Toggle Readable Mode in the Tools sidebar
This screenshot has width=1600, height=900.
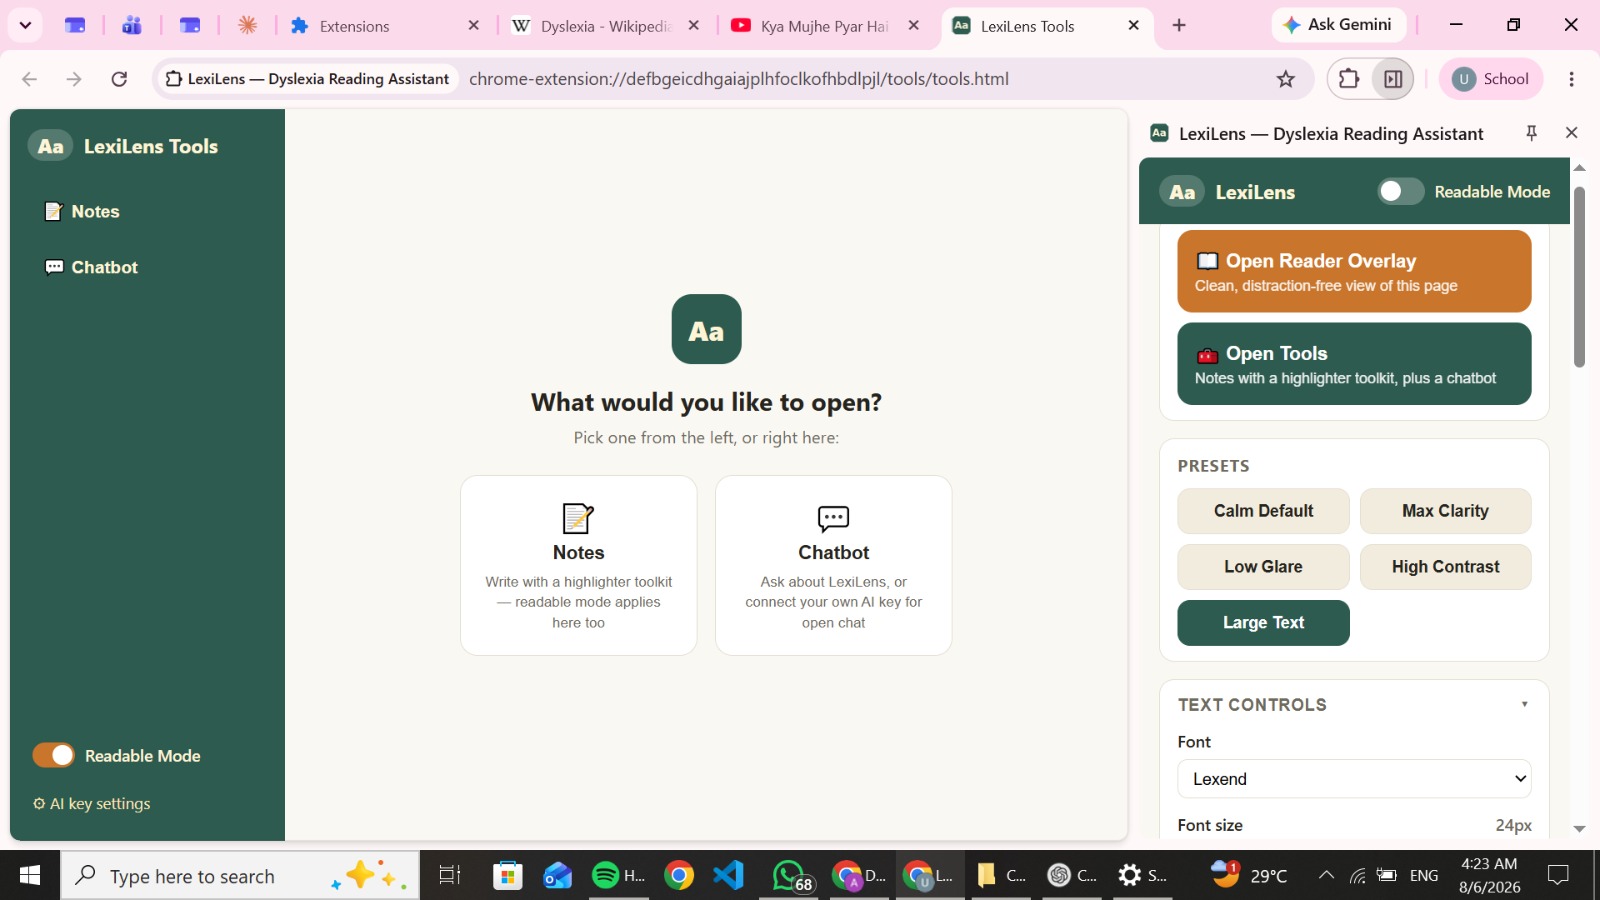(54, 755)
